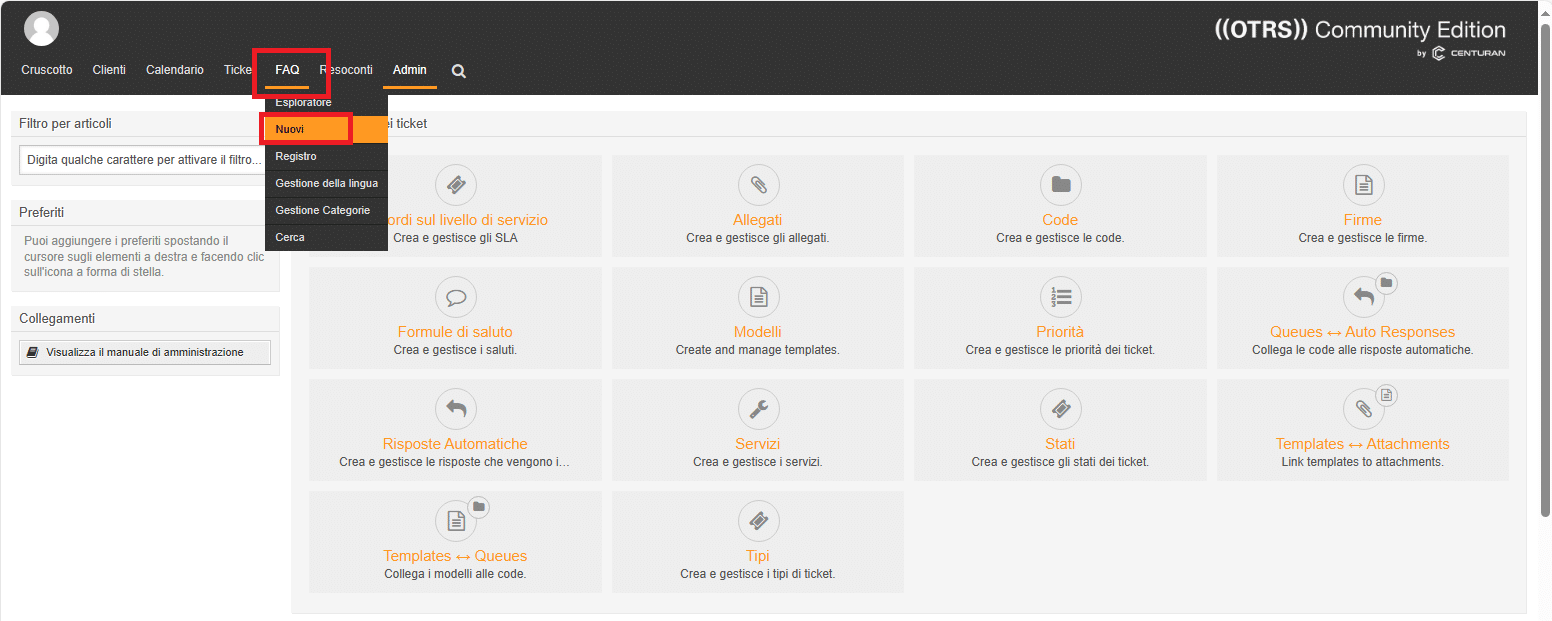Viewport: 1552px width, 621px height.
Task: Open the Firme document icon
Action: coord(1363,185)
